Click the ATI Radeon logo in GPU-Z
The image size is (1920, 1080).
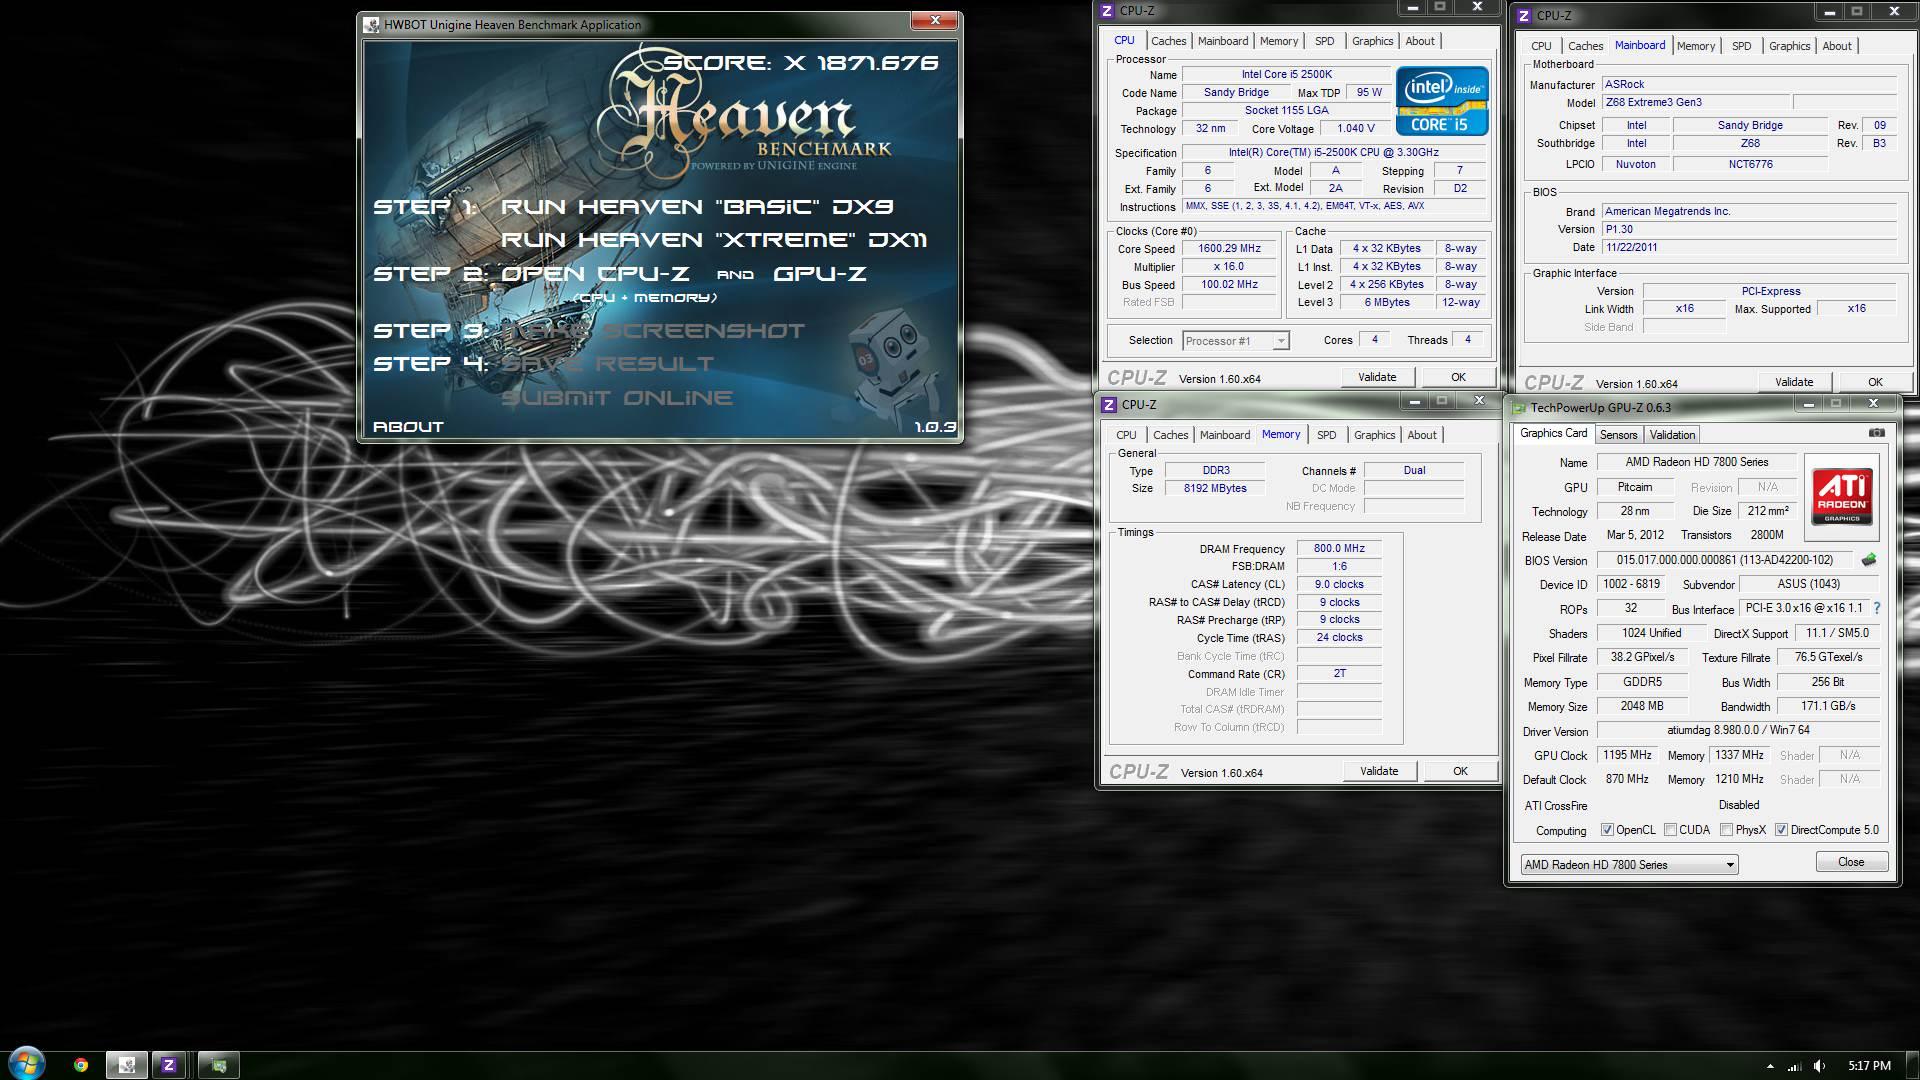click(1842, 497)
